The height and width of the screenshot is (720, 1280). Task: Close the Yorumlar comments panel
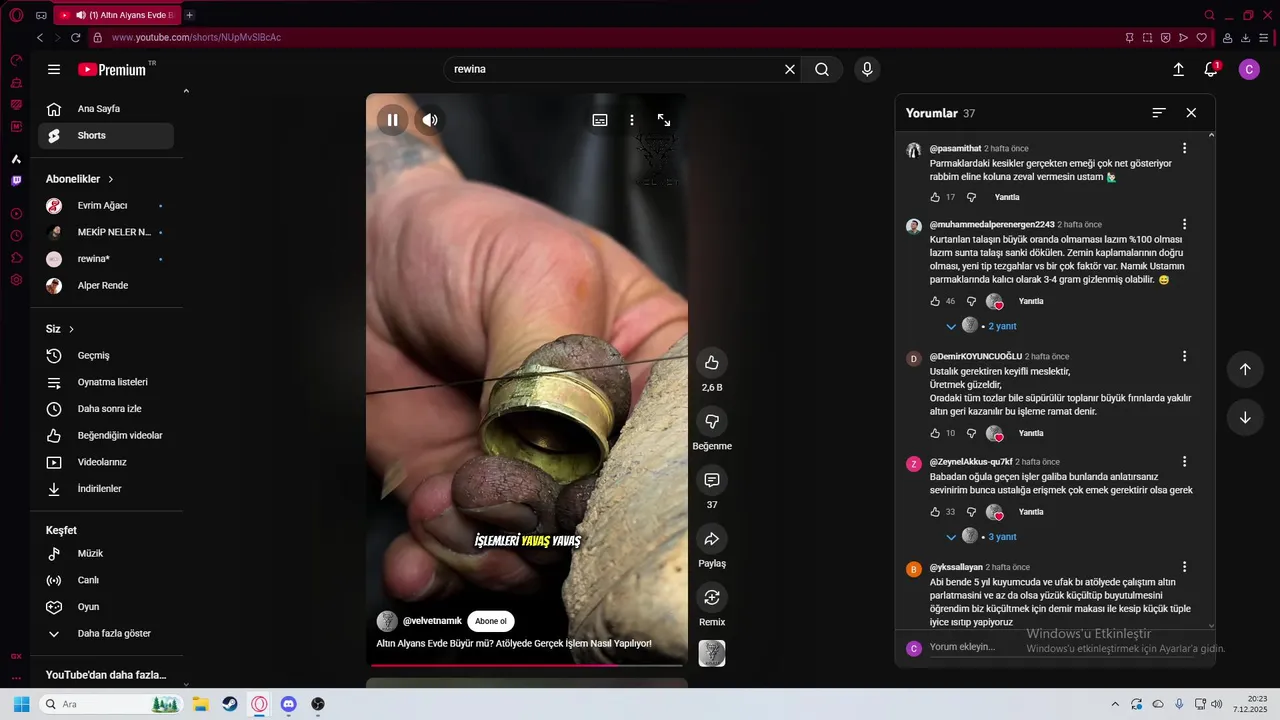(1191, 113)
